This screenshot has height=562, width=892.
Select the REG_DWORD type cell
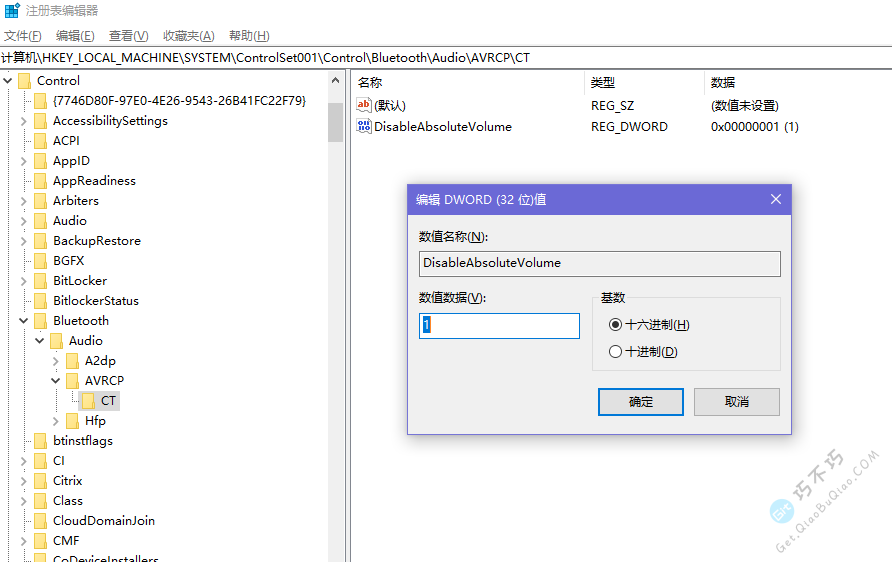(629, 126)
